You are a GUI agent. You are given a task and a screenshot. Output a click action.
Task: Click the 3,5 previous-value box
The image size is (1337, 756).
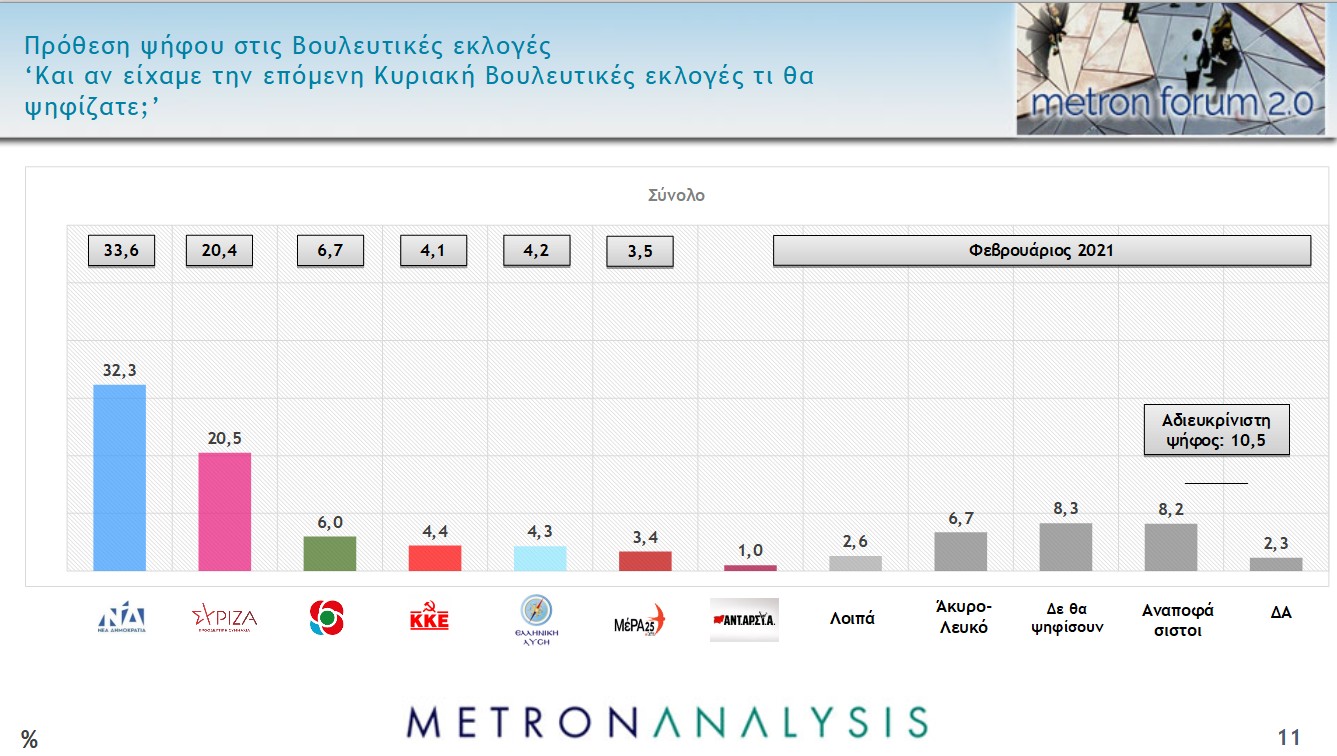pos(640,252)
